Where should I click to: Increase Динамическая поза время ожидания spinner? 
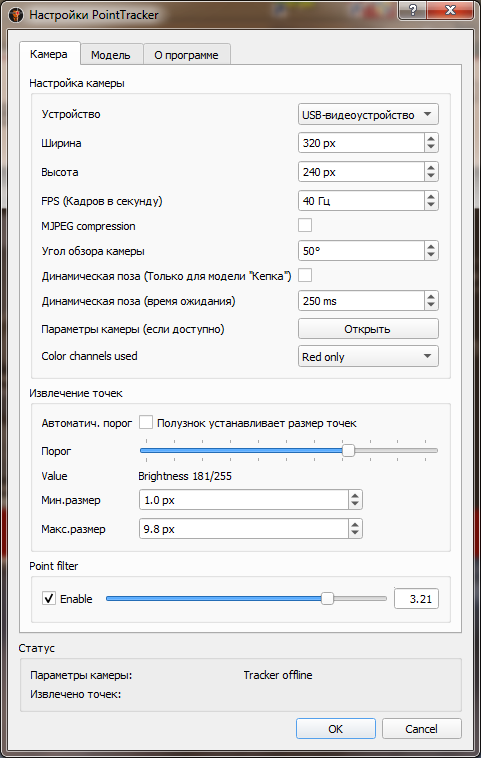[431, 296]
